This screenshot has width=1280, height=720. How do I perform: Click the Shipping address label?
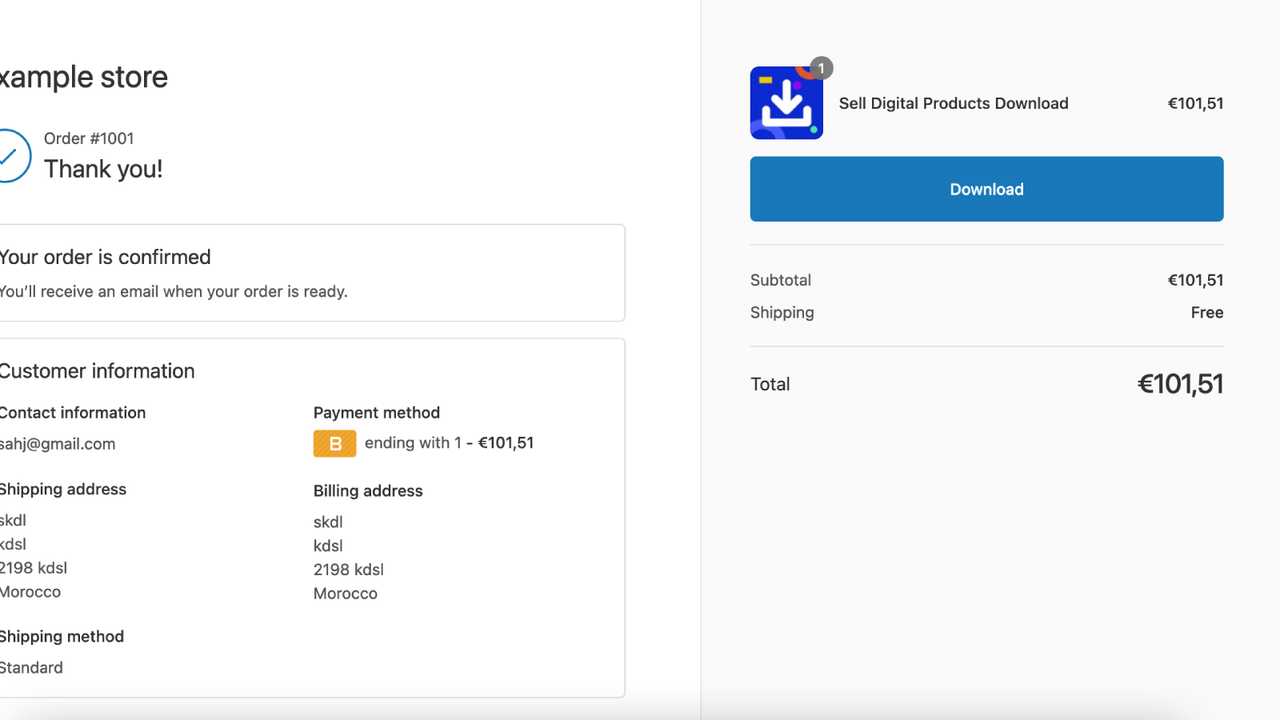(x=63, y=490)
